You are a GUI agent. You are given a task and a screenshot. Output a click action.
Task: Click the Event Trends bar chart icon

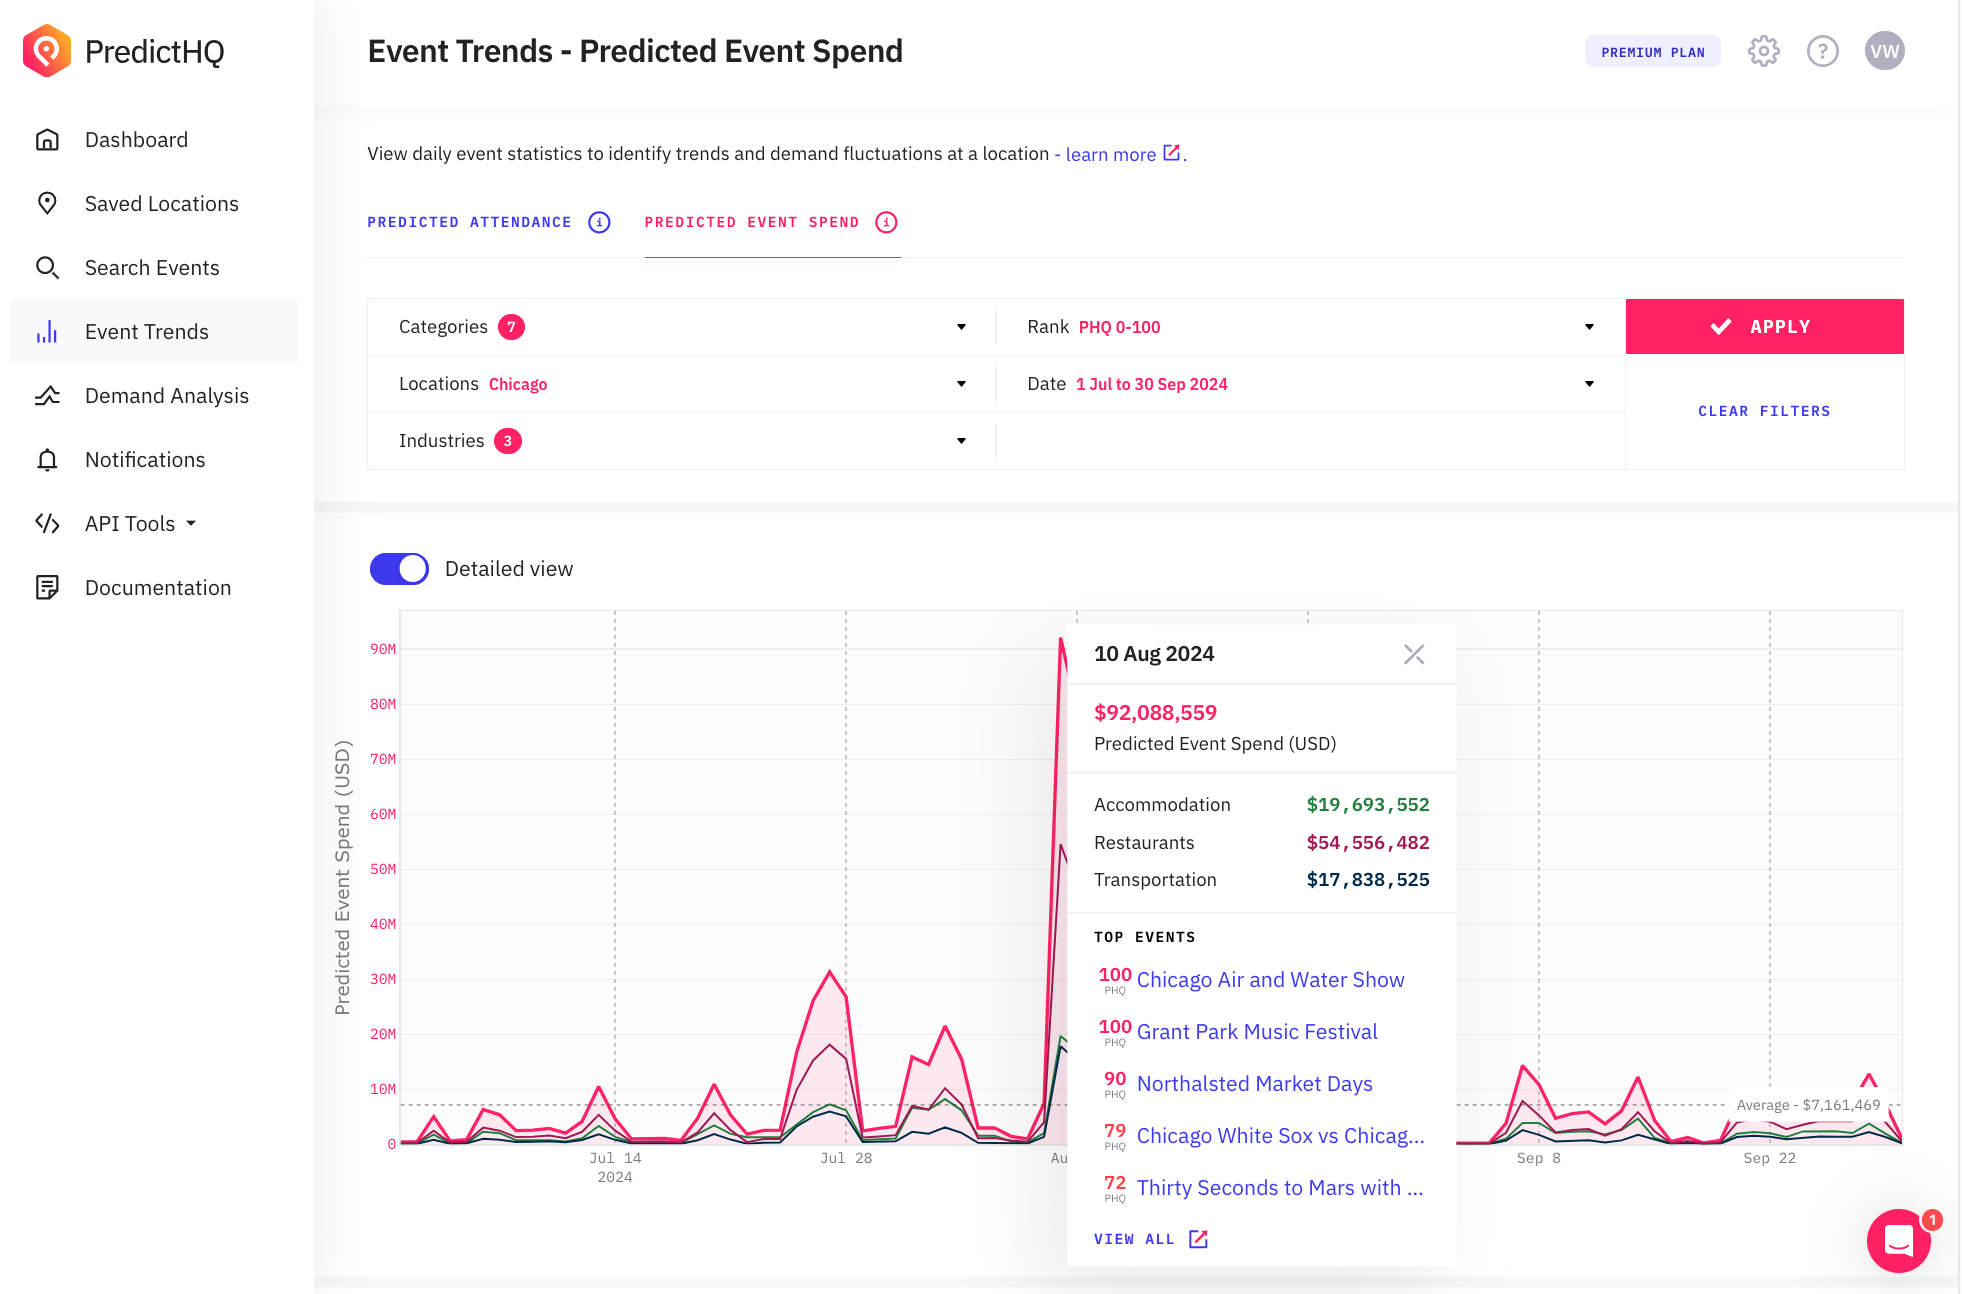point(47,332)
